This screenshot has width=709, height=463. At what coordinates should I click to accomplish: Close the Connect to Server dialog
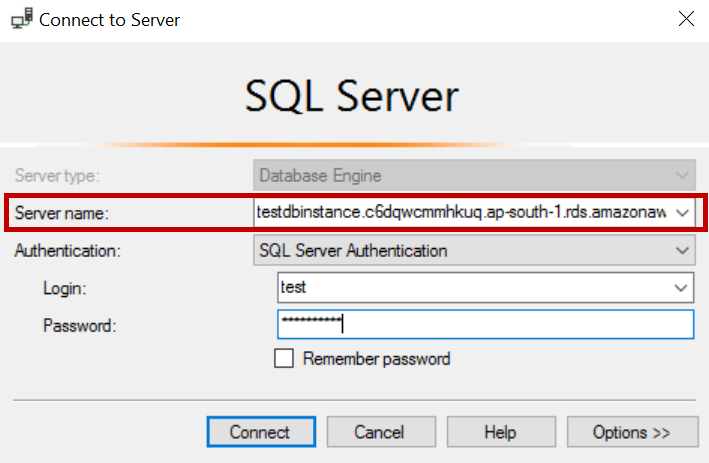pos(686,19)
